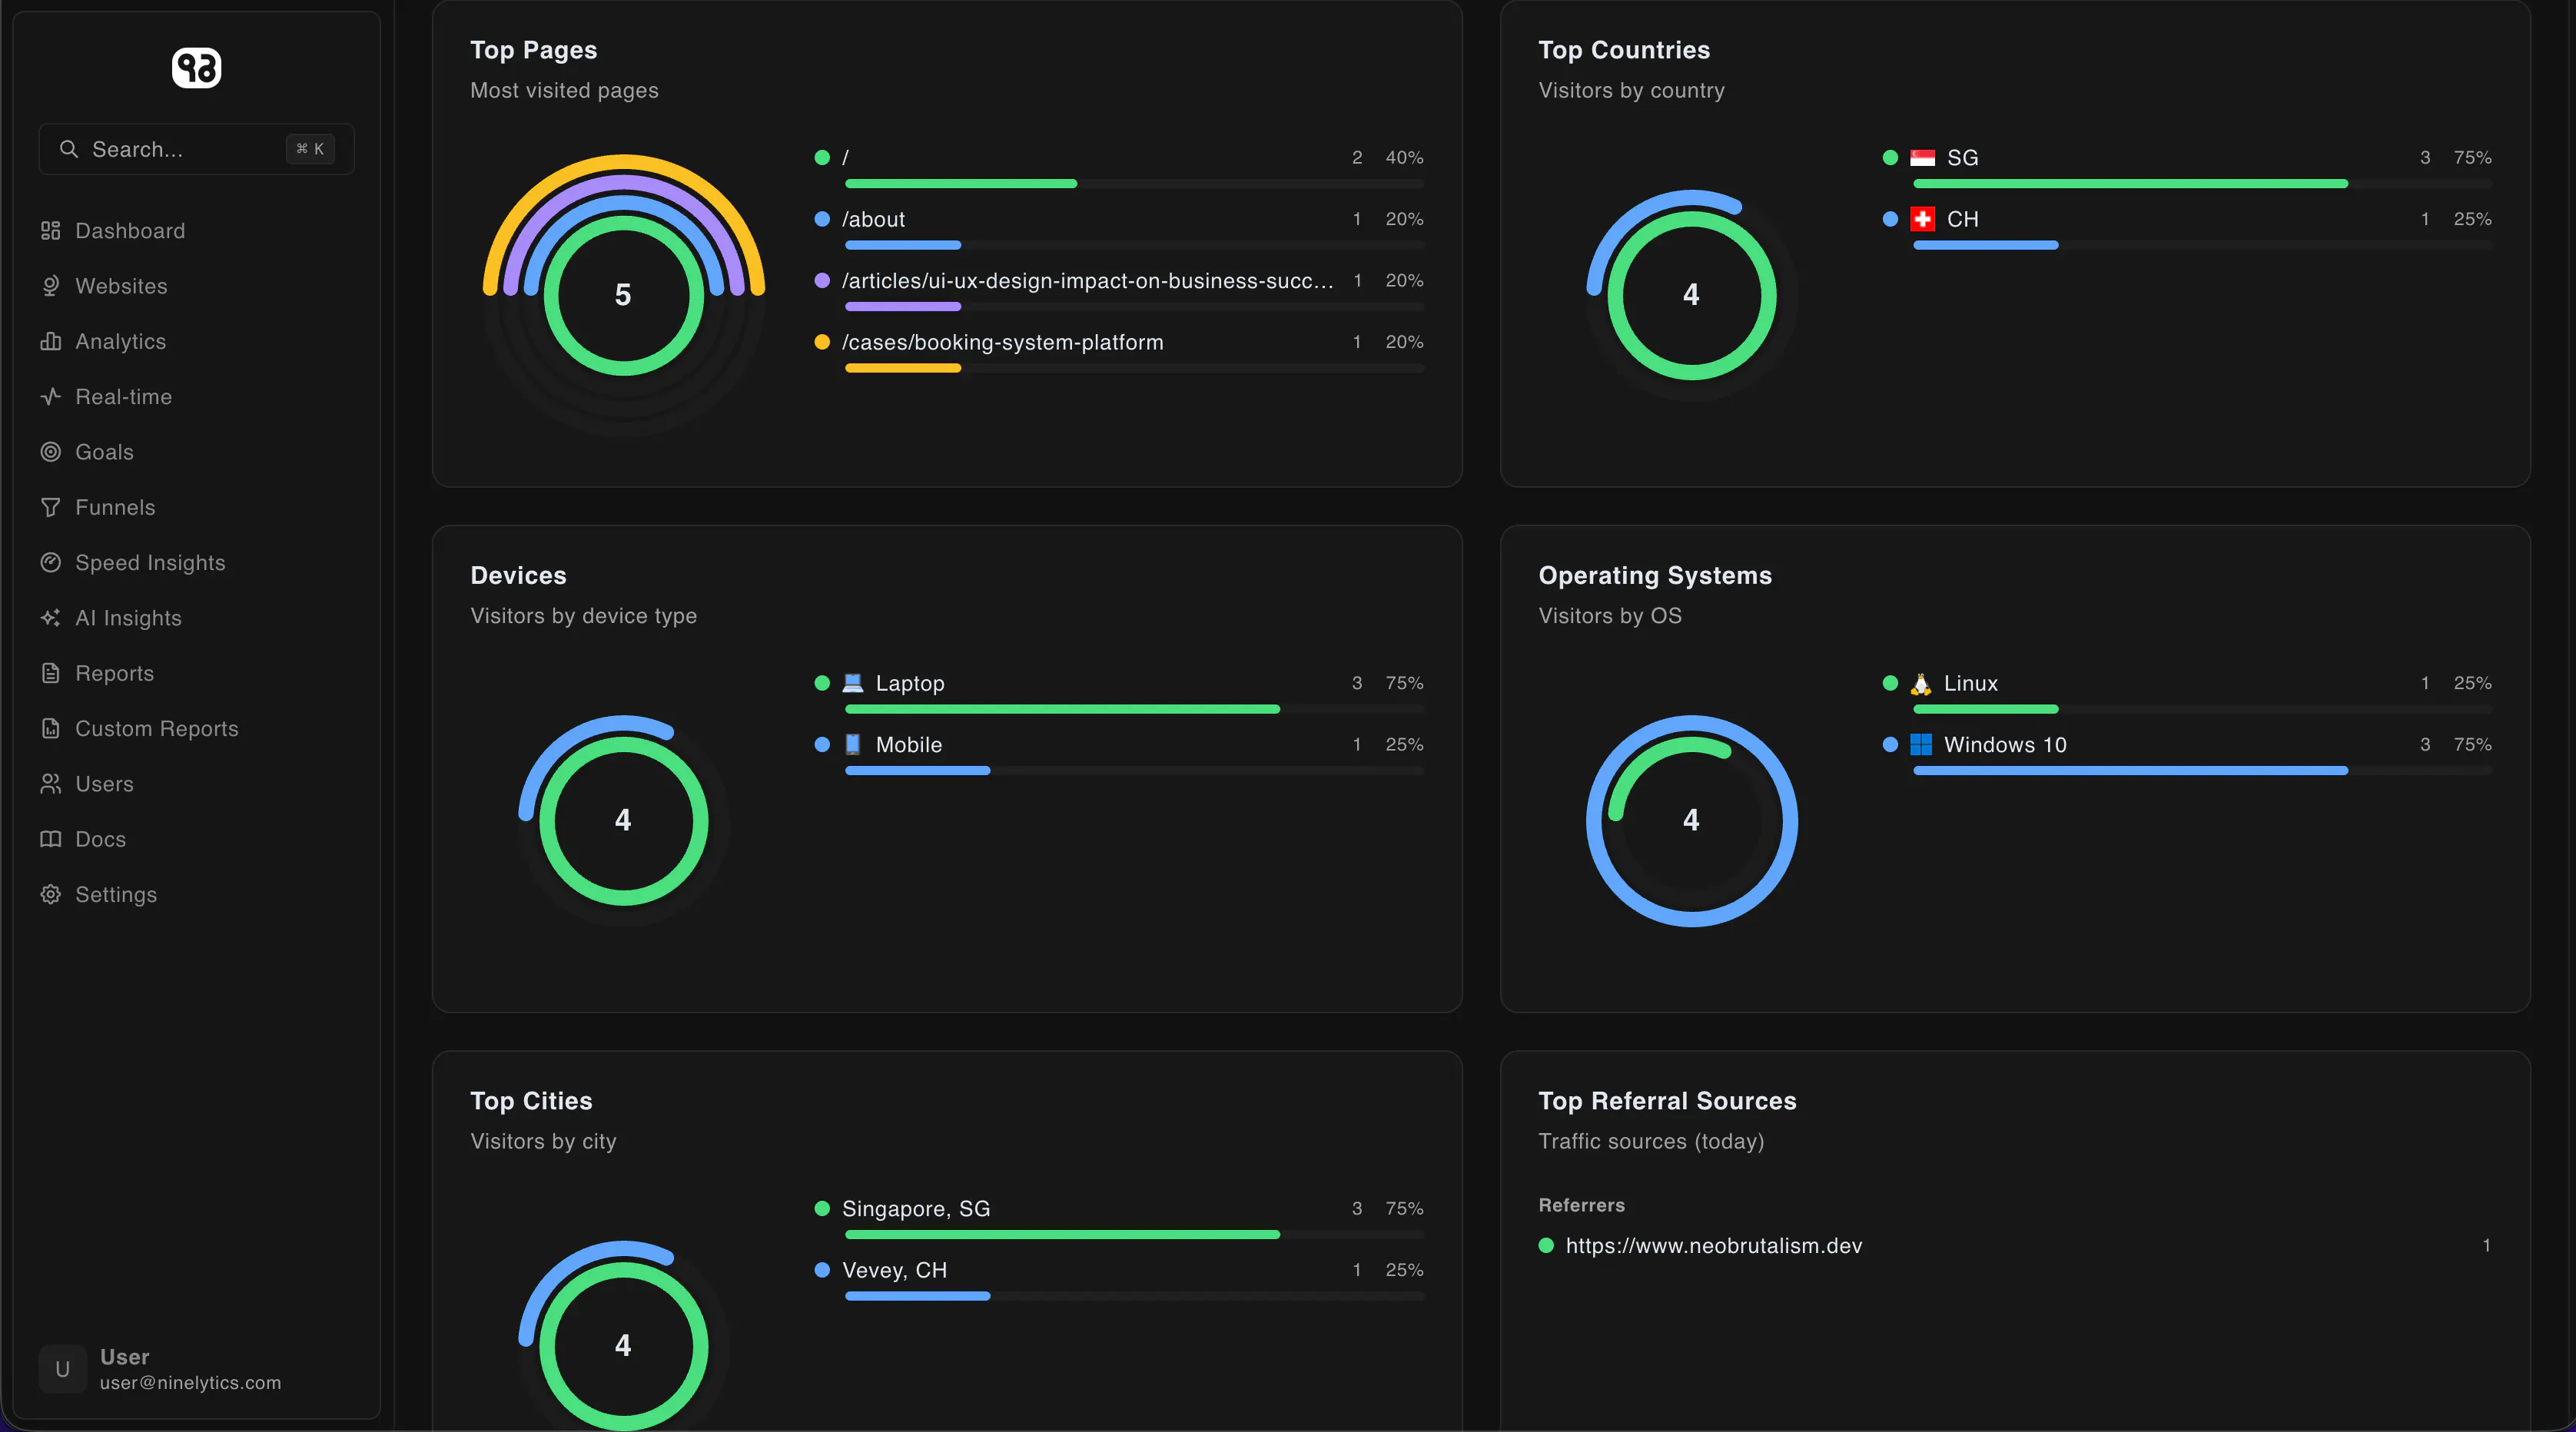Go to Websites in sidebar

click(x=196, y=286)
